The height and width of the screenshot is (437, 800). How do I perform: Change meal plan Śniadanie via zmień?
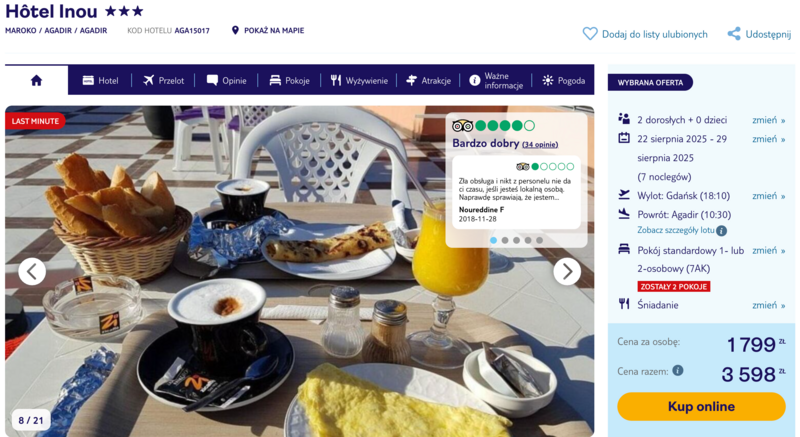point(768,305)
